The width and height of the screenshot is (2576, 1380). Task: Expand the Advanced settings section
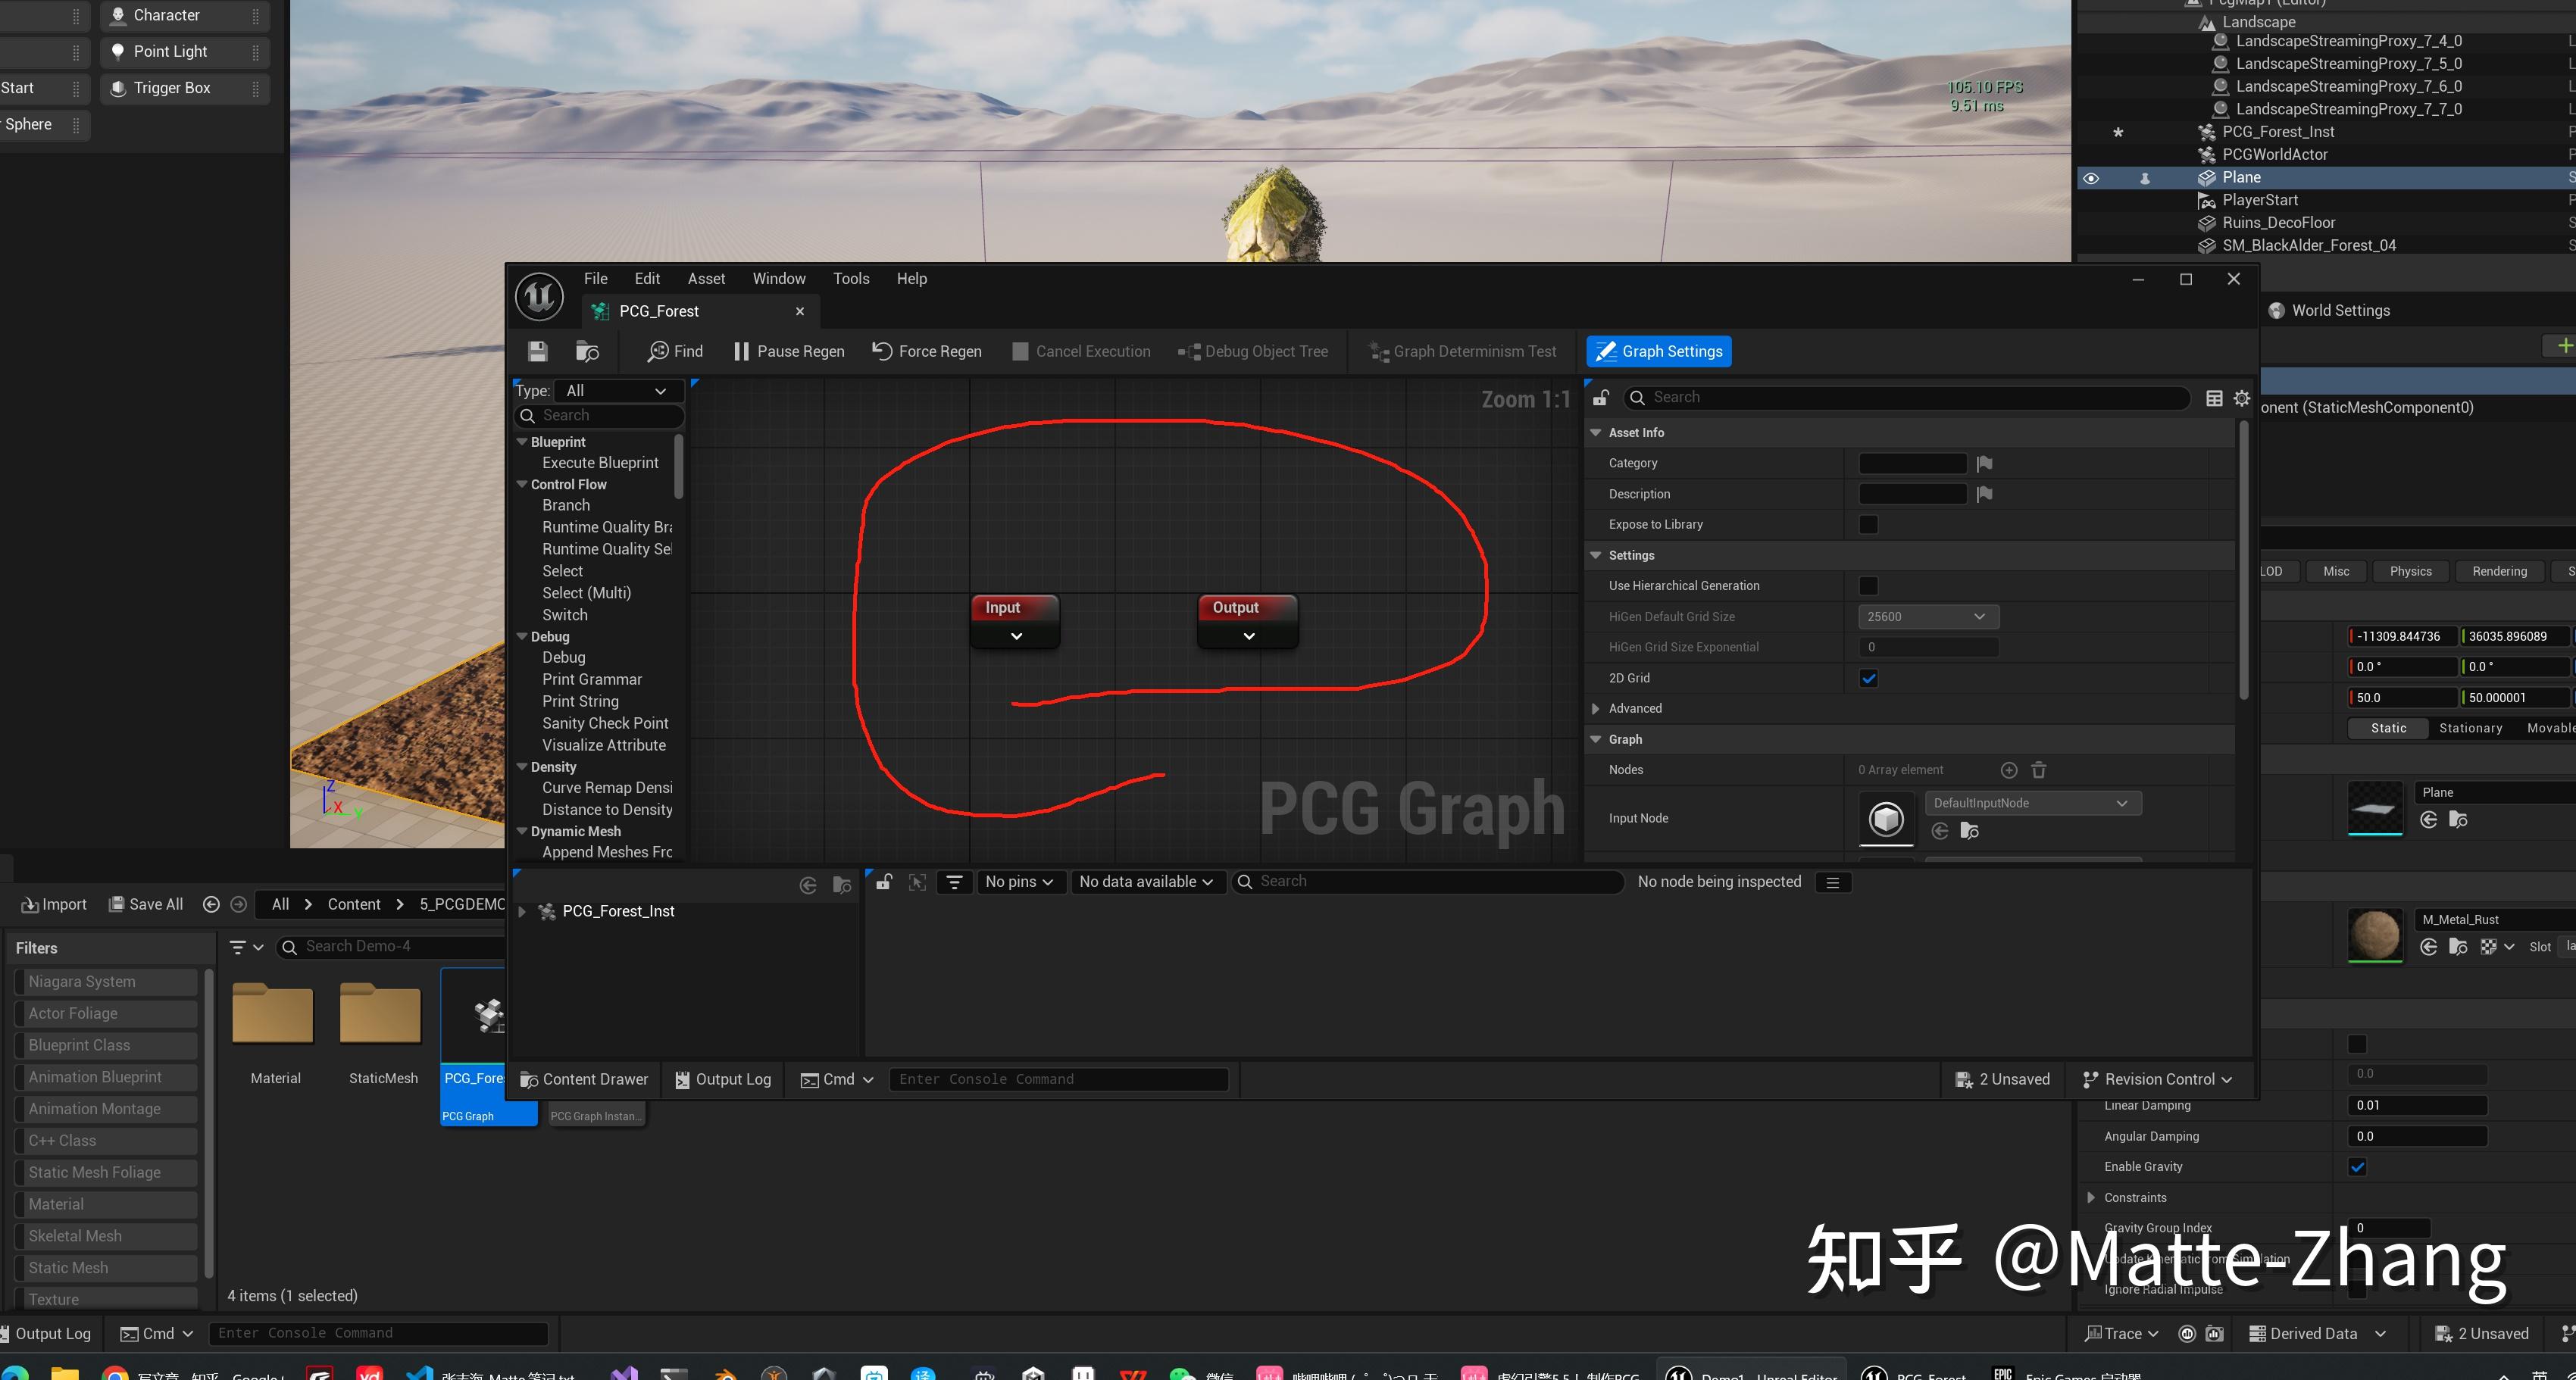click(x=1595, y=708)
